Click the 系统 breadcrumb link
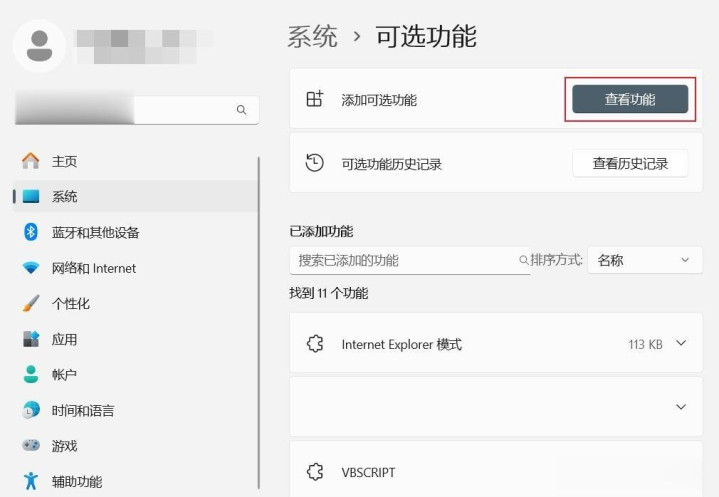Viewport: 719px width, 497px height. point(313,37)
